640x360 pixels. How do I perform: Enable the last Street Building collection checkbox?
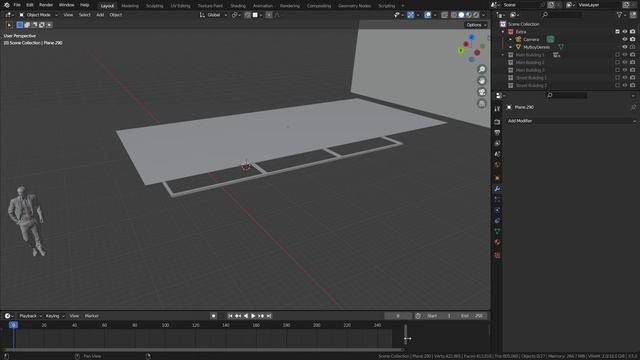tap(617, 86)
